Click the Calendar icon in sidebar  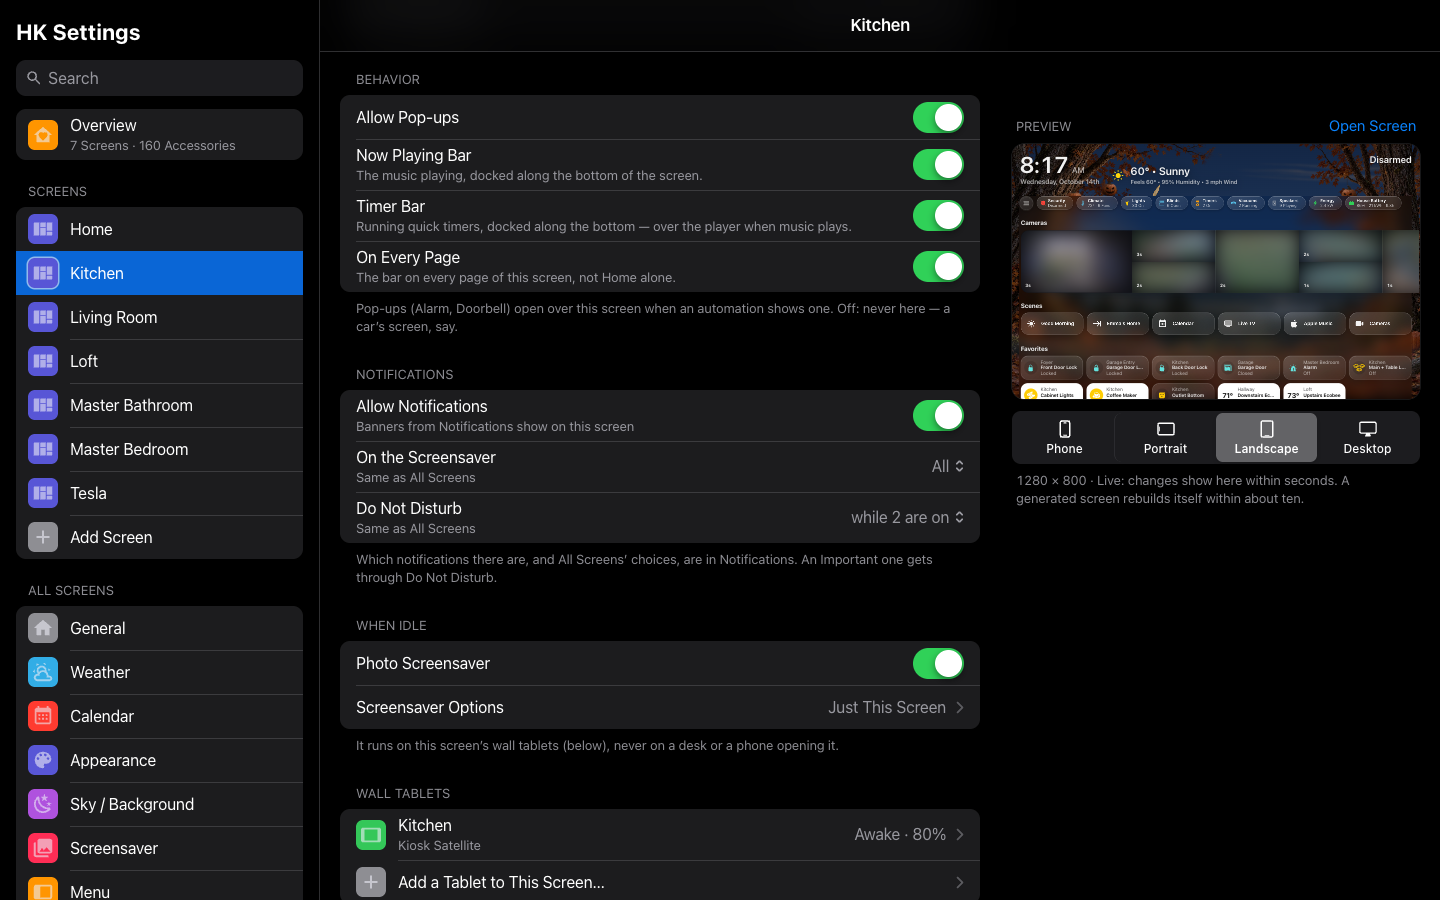coord(43,716)
